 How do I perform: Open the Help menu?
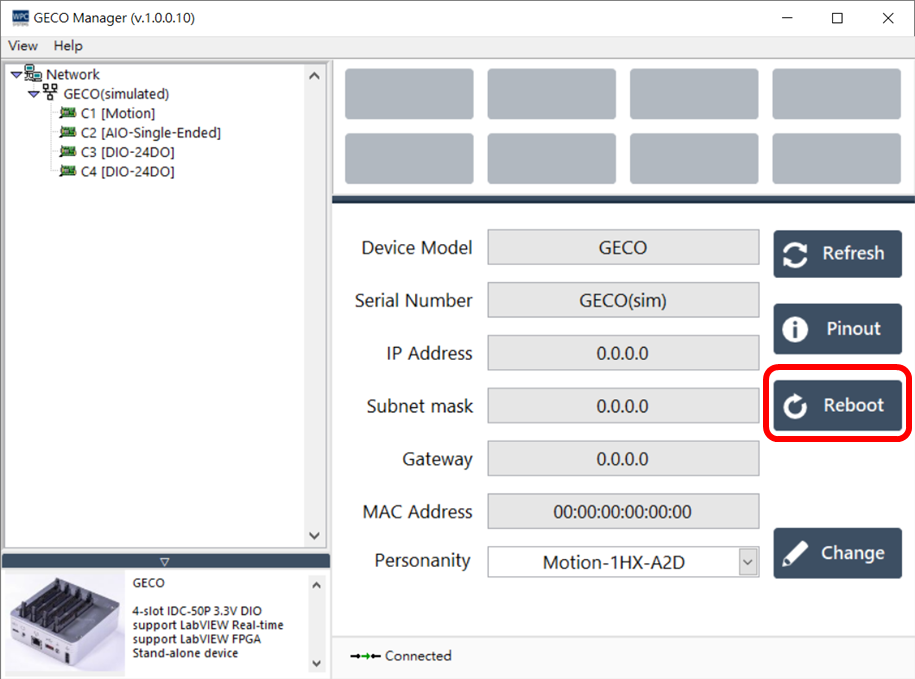click(68, 46)
